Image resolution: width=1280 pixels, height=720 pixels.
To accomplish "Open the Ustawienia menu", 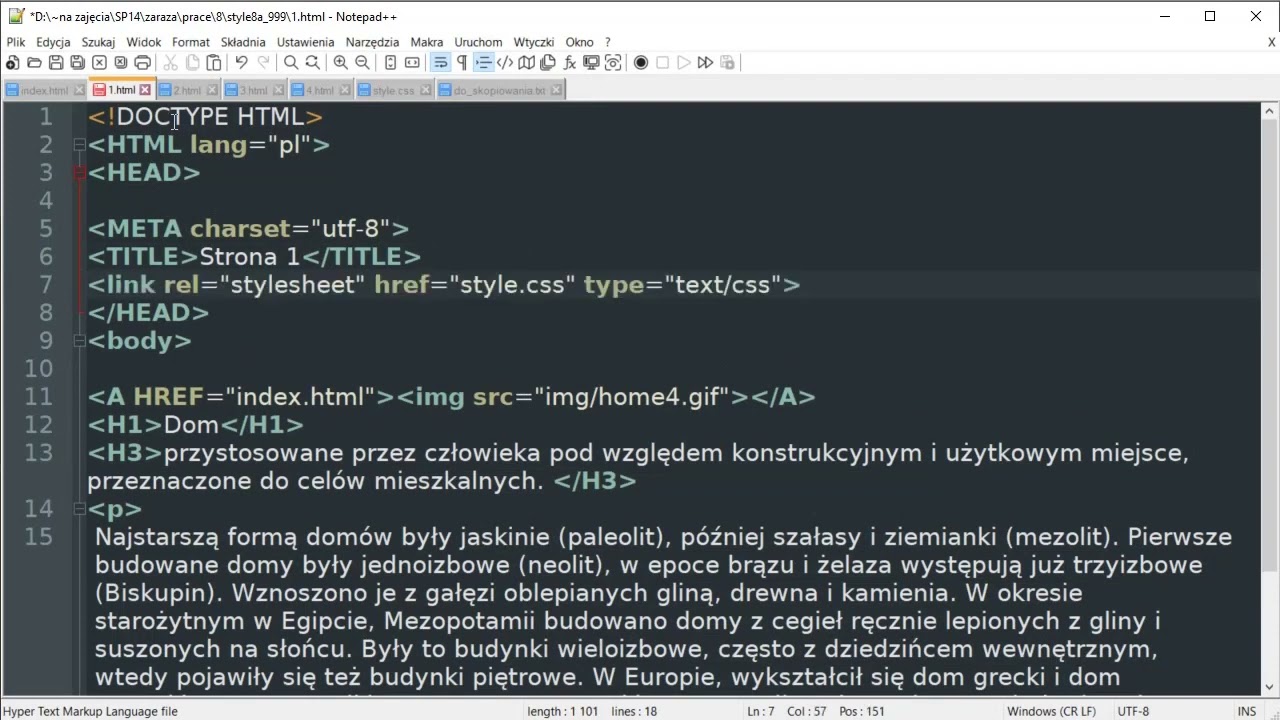I will tap(305, 42).
